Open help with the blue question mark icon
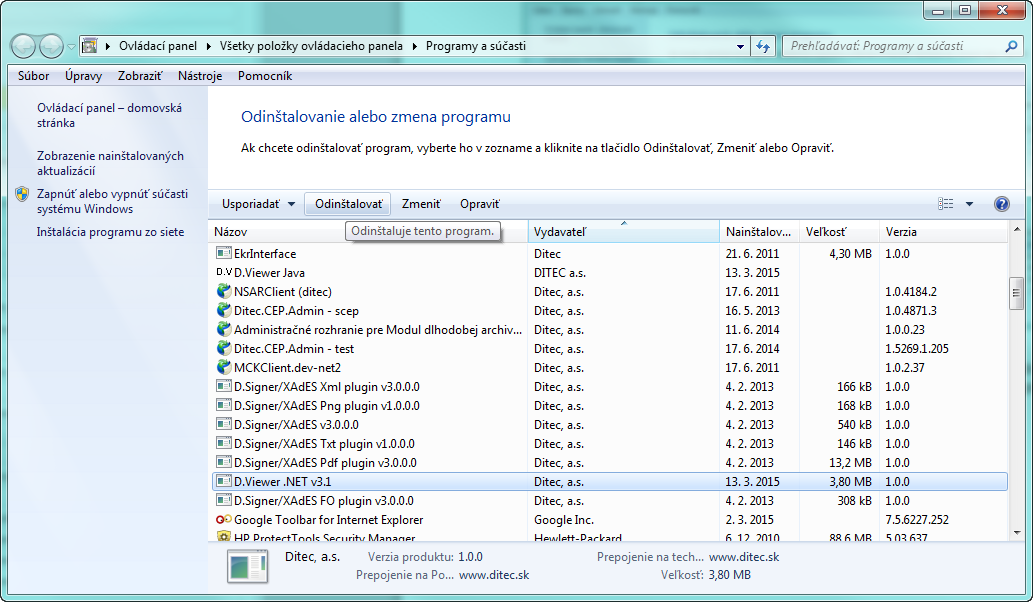Image resolution: width=1033 pixels, height=602 pixels. [x=1001, y=204]
